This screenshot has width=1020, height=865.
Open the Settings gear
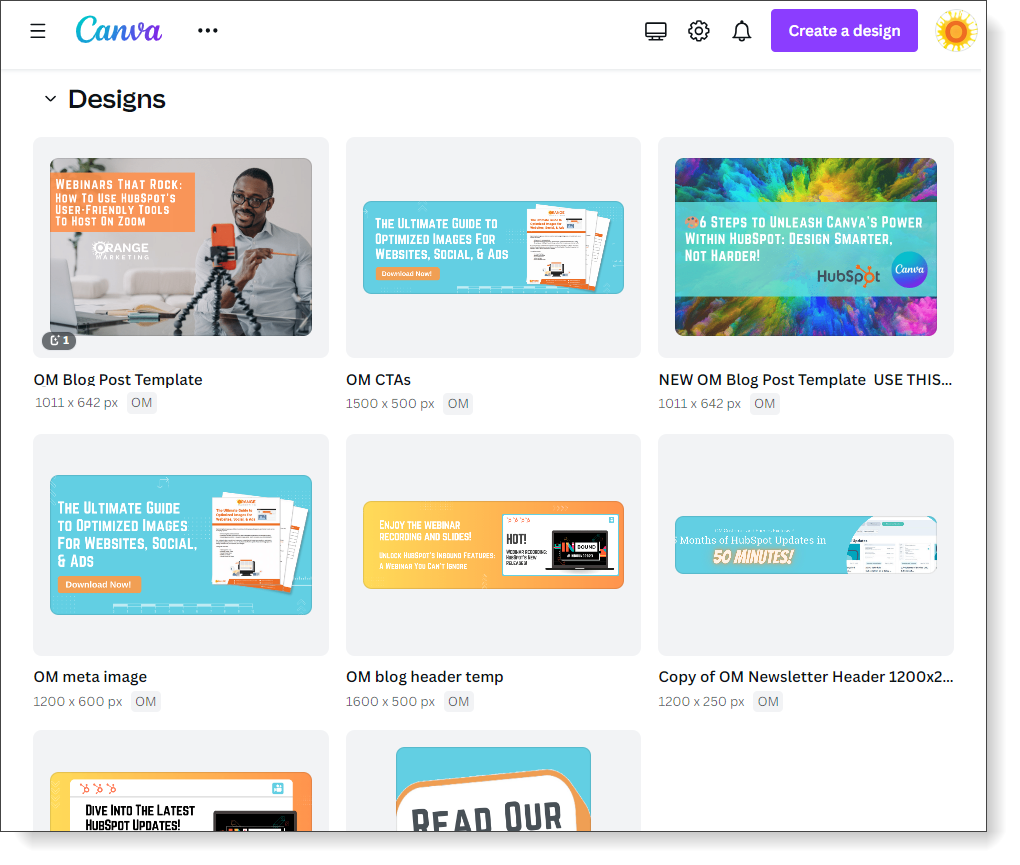(698, 30)
